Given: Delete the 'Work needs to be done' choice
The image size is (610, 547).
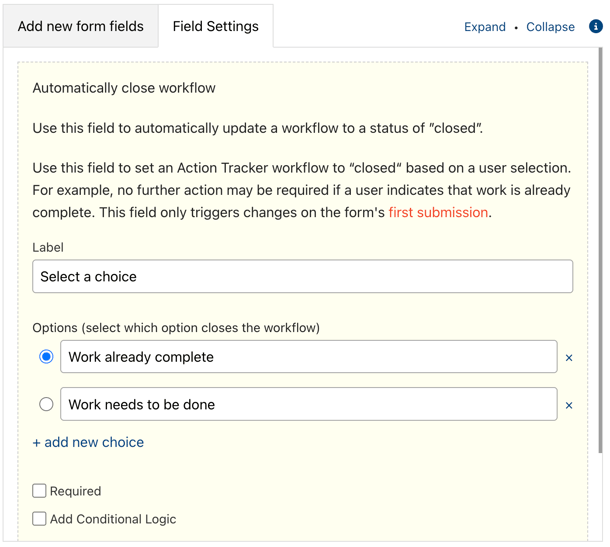Looking at the screenshot, I should tap(569, 405).
